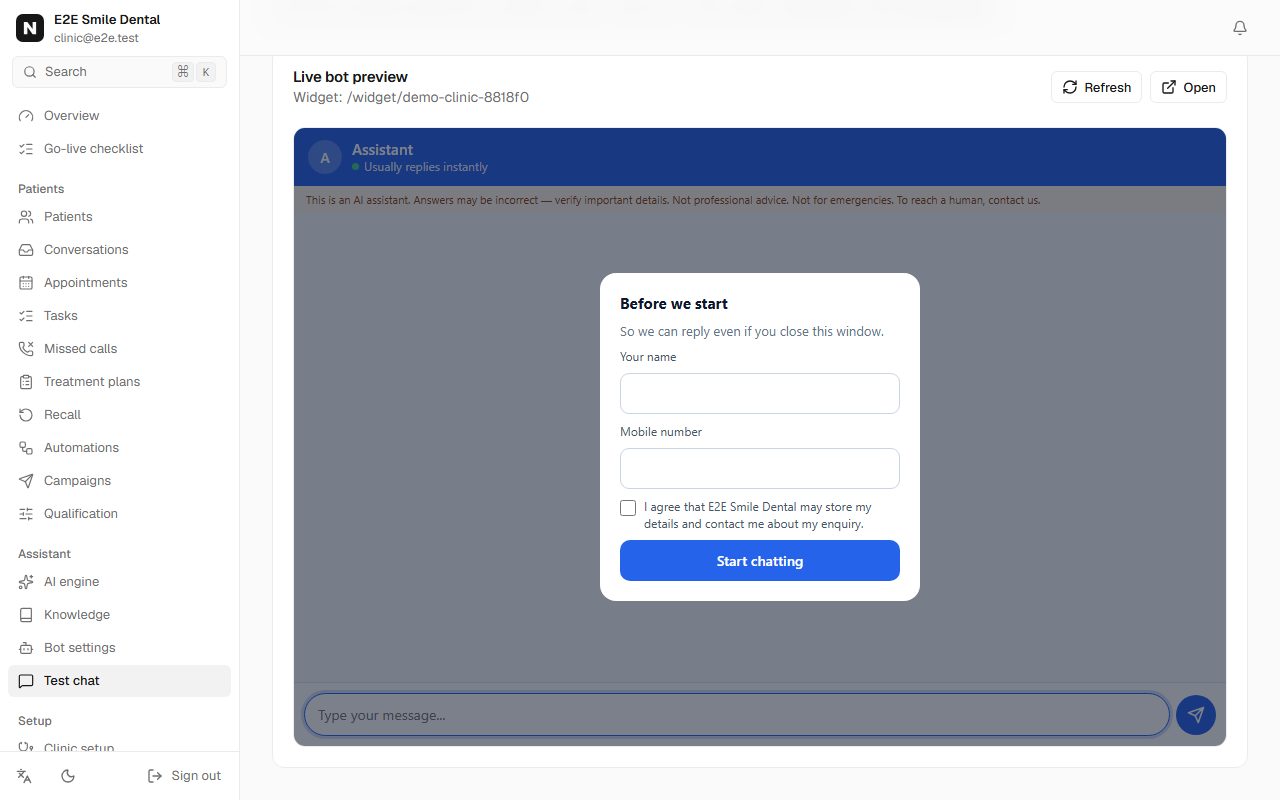Click the Usually replies instantly status
1280x800 pixels.
[426, 167]
